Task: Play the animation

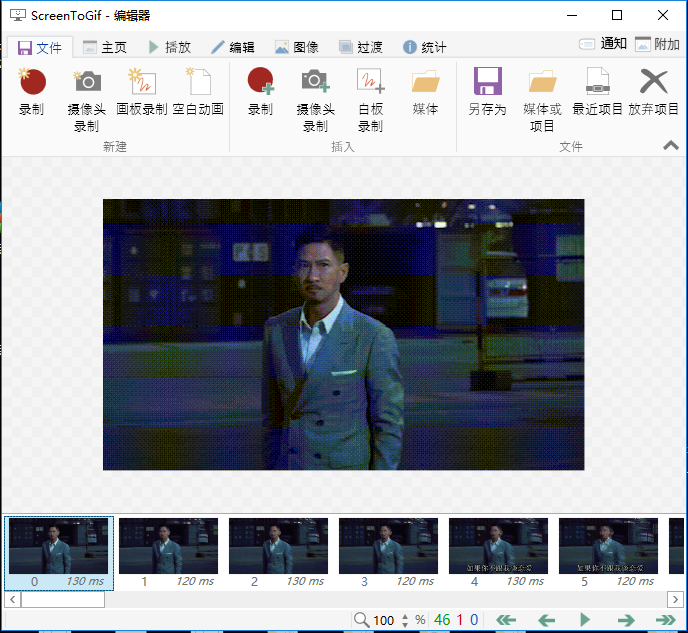Action: [x=585, y=620]
